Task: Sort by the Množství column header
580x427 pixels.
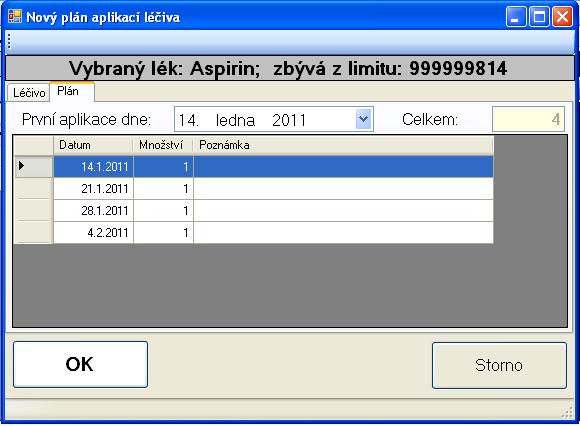Action: click(x=163, y=145)
